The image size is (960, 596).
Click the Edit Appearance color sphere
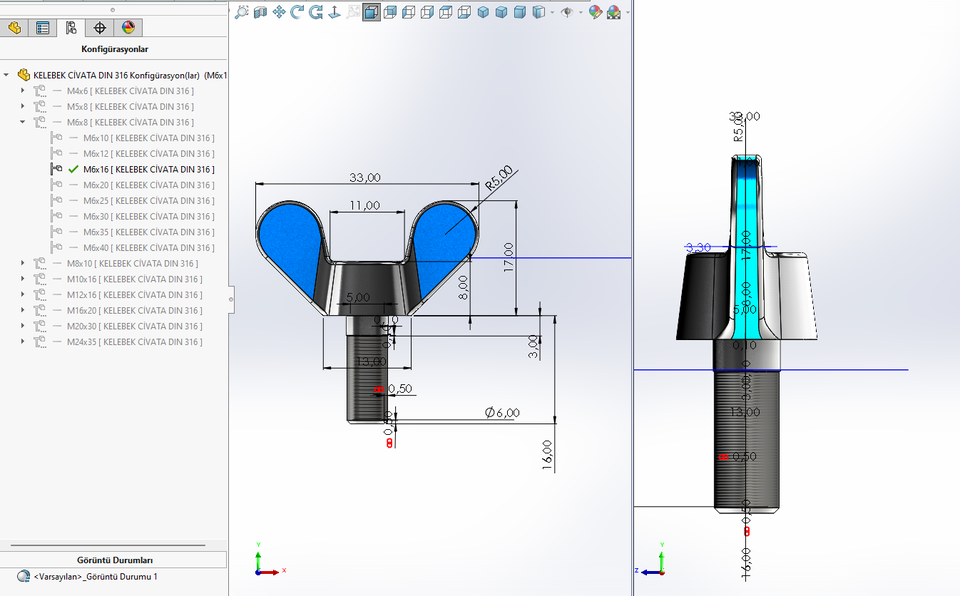[x=595, y=12]
